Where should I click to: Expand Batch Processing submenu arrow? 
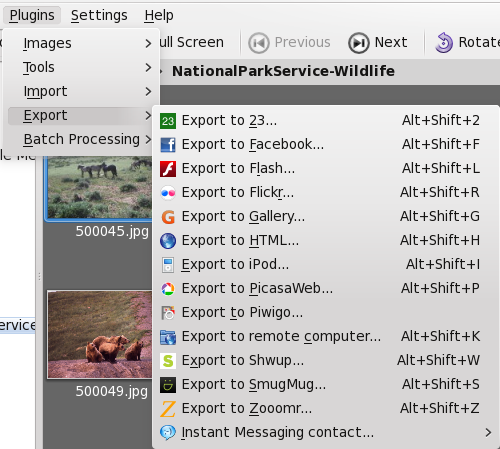pyautogui.click(x=148, y=139)
